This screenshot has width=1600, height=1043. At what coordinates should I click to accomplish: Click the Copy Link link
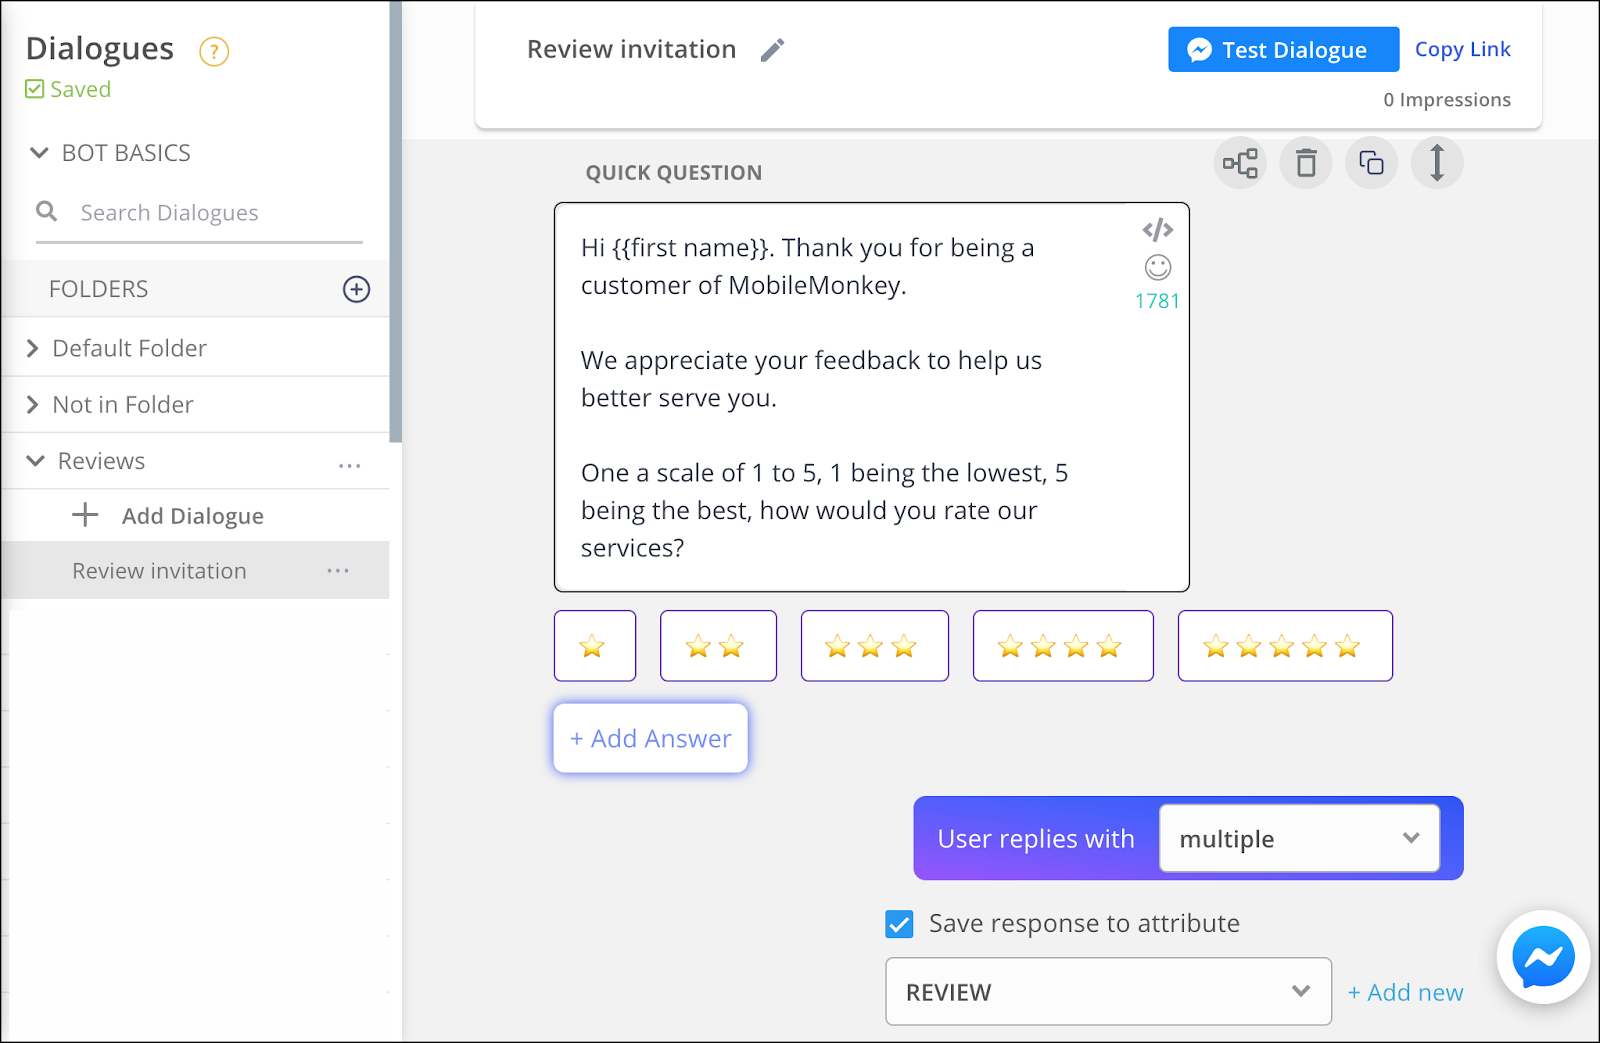tap(1462, 49)
